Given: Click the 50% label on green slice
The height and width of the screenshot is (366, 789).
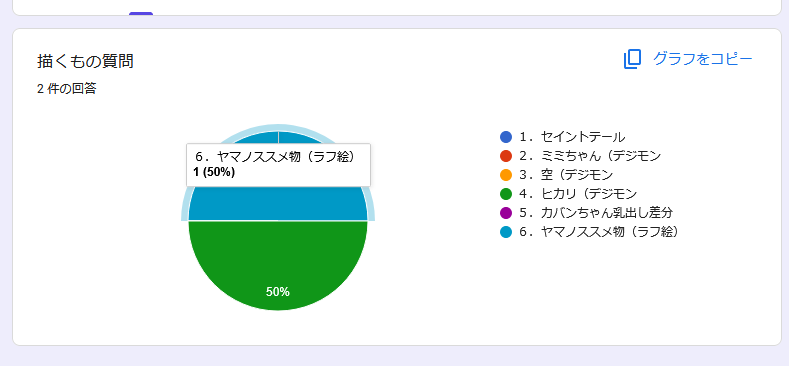Looking at the screenshot, I should click(x=278, y=292).
